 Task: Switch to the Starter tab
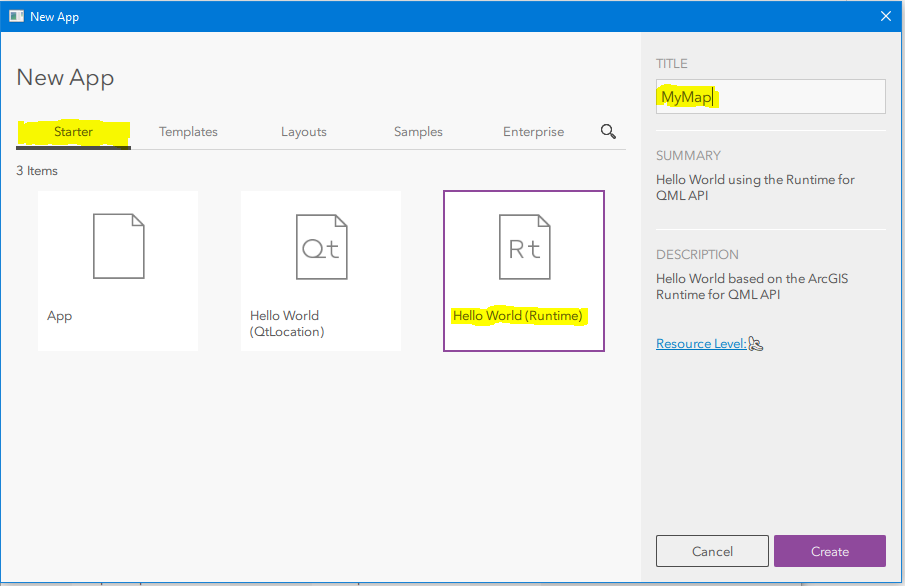pyautogui.click(x=73, y=132)
